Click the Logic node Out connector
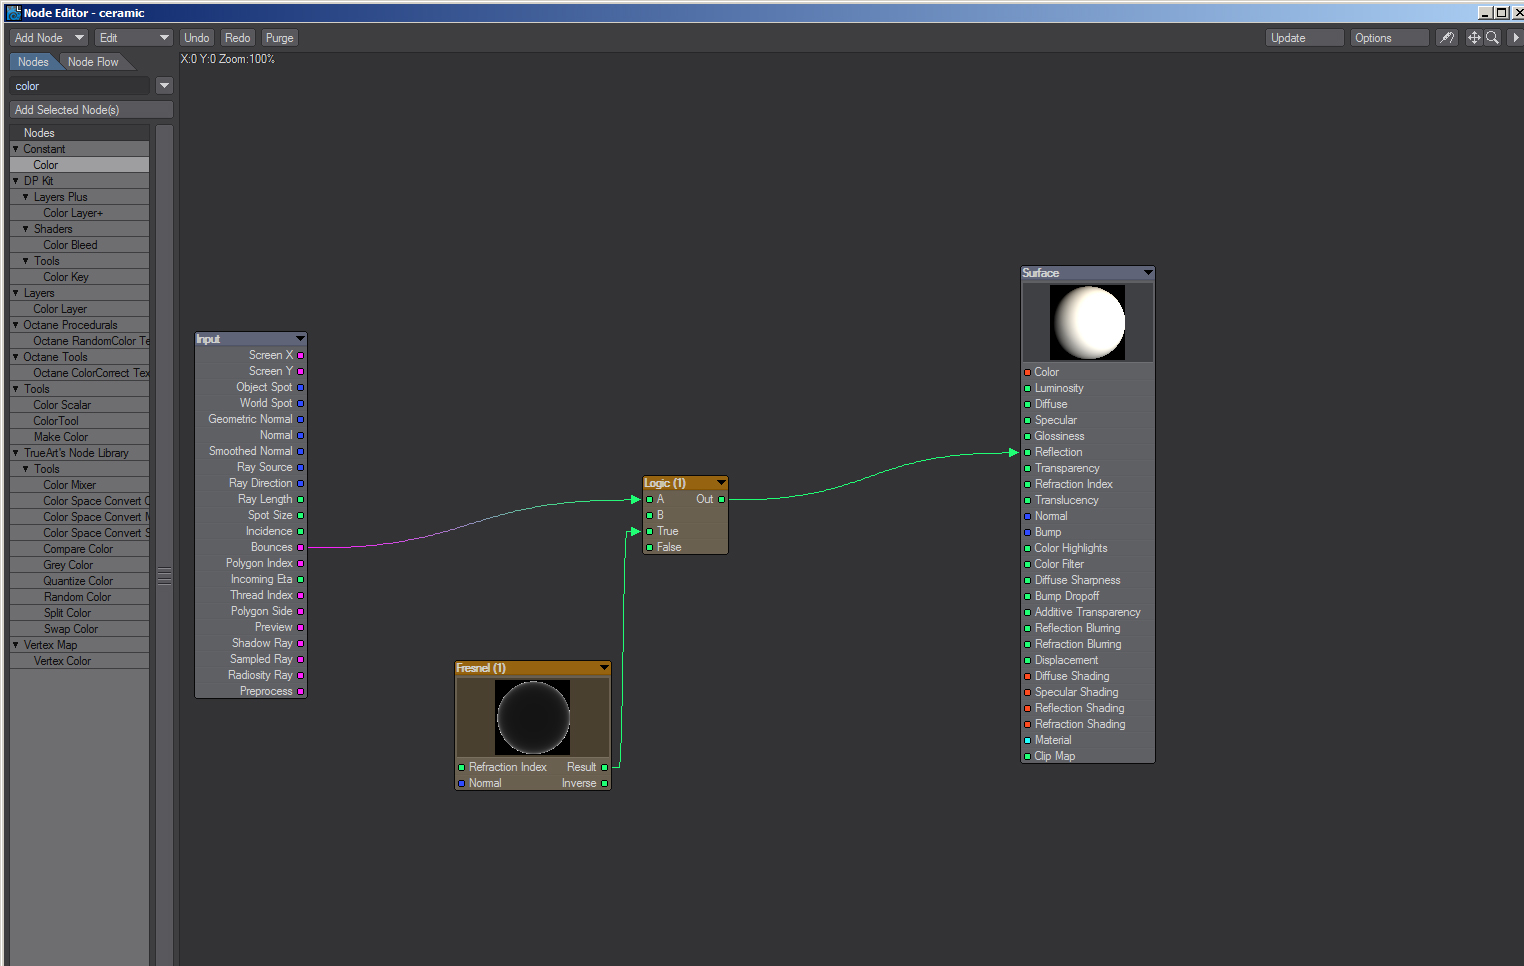Viewport: 1524px width, 966px height. 721,499
